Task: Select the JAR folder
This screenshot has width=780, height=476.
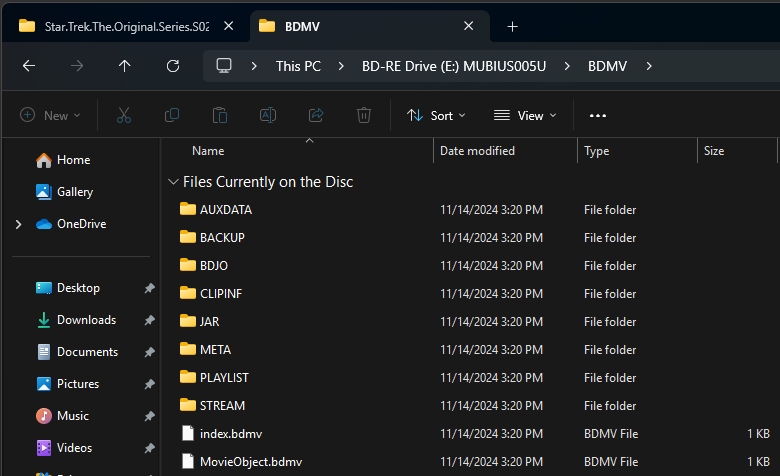Action: pyautogui.click(x=209, y=322)
